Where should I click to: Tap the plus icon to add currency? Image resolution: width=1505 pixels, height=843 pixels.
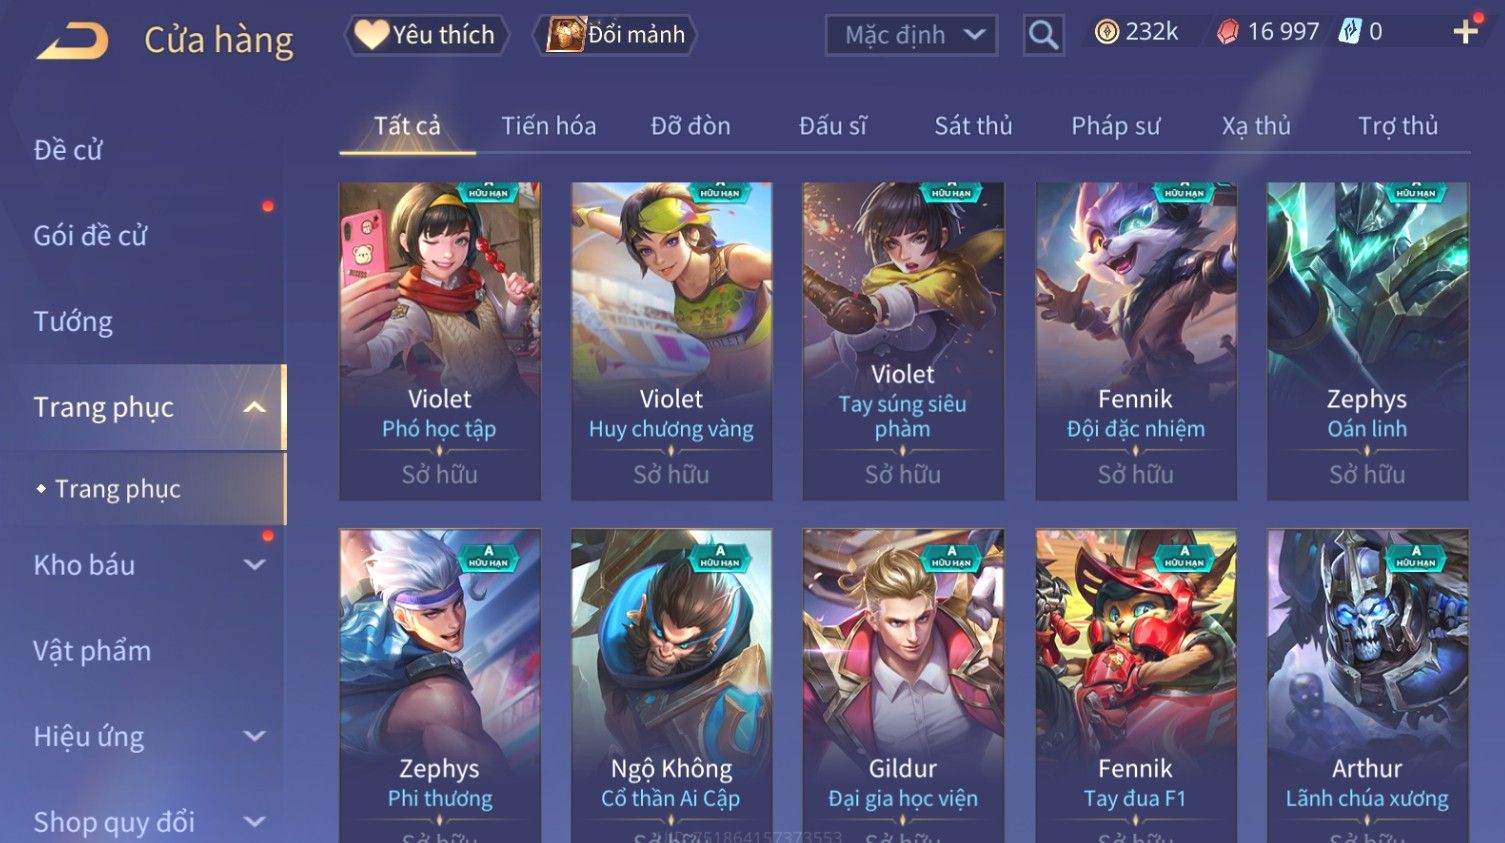tap(1465, 33)
